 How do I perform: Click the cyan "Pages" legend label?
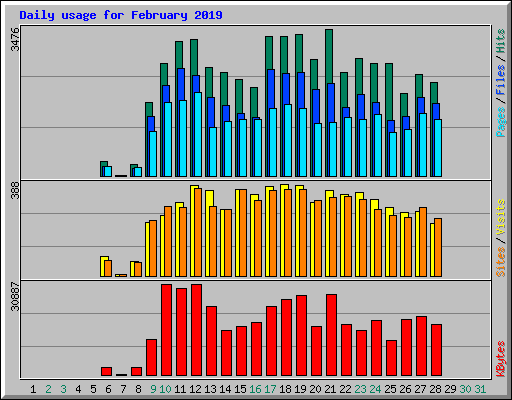501,122
